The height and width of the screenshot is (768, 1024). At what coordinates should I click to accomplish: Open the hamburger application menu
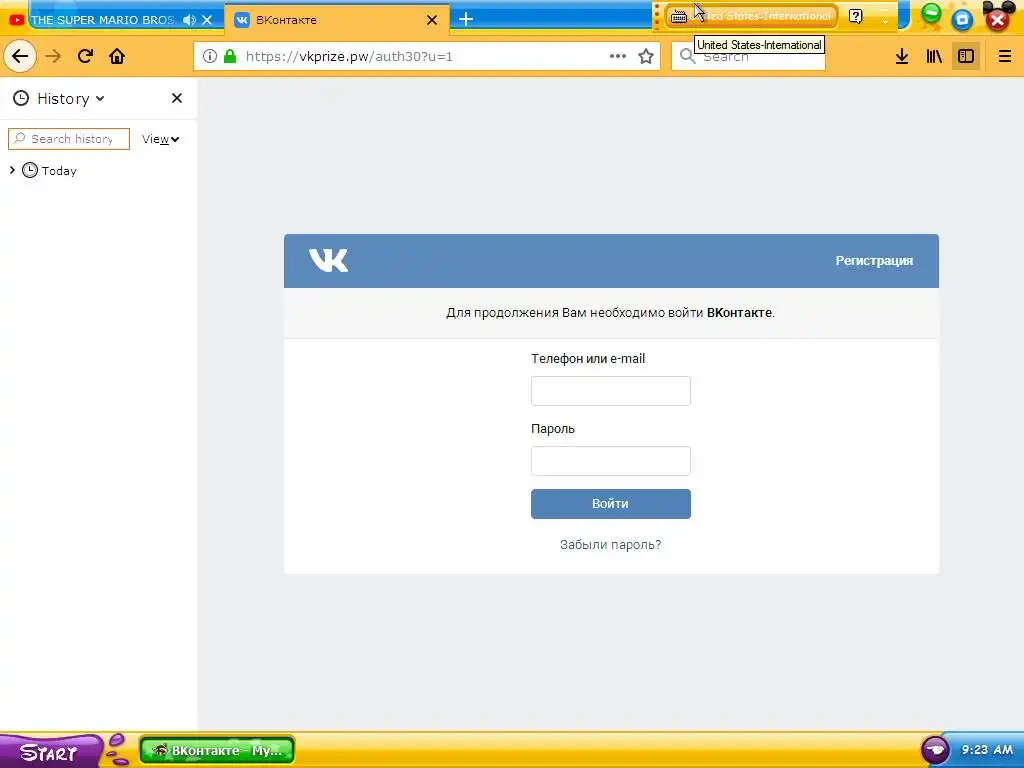1004,56
